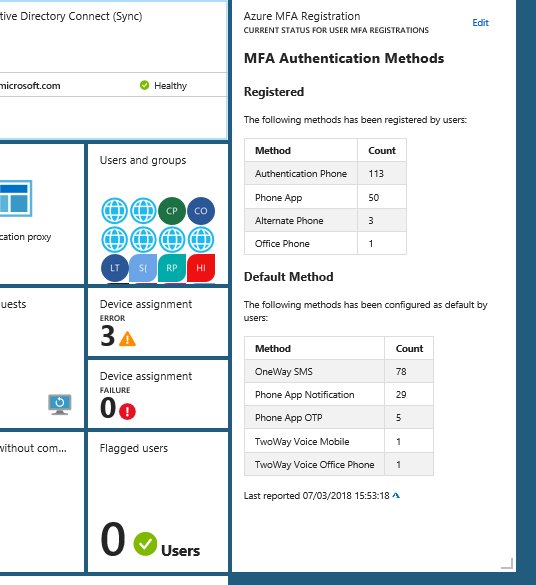Click the Azure MFA Registration tile title
This screenshot has height=585, width=536.
(302, 16)
